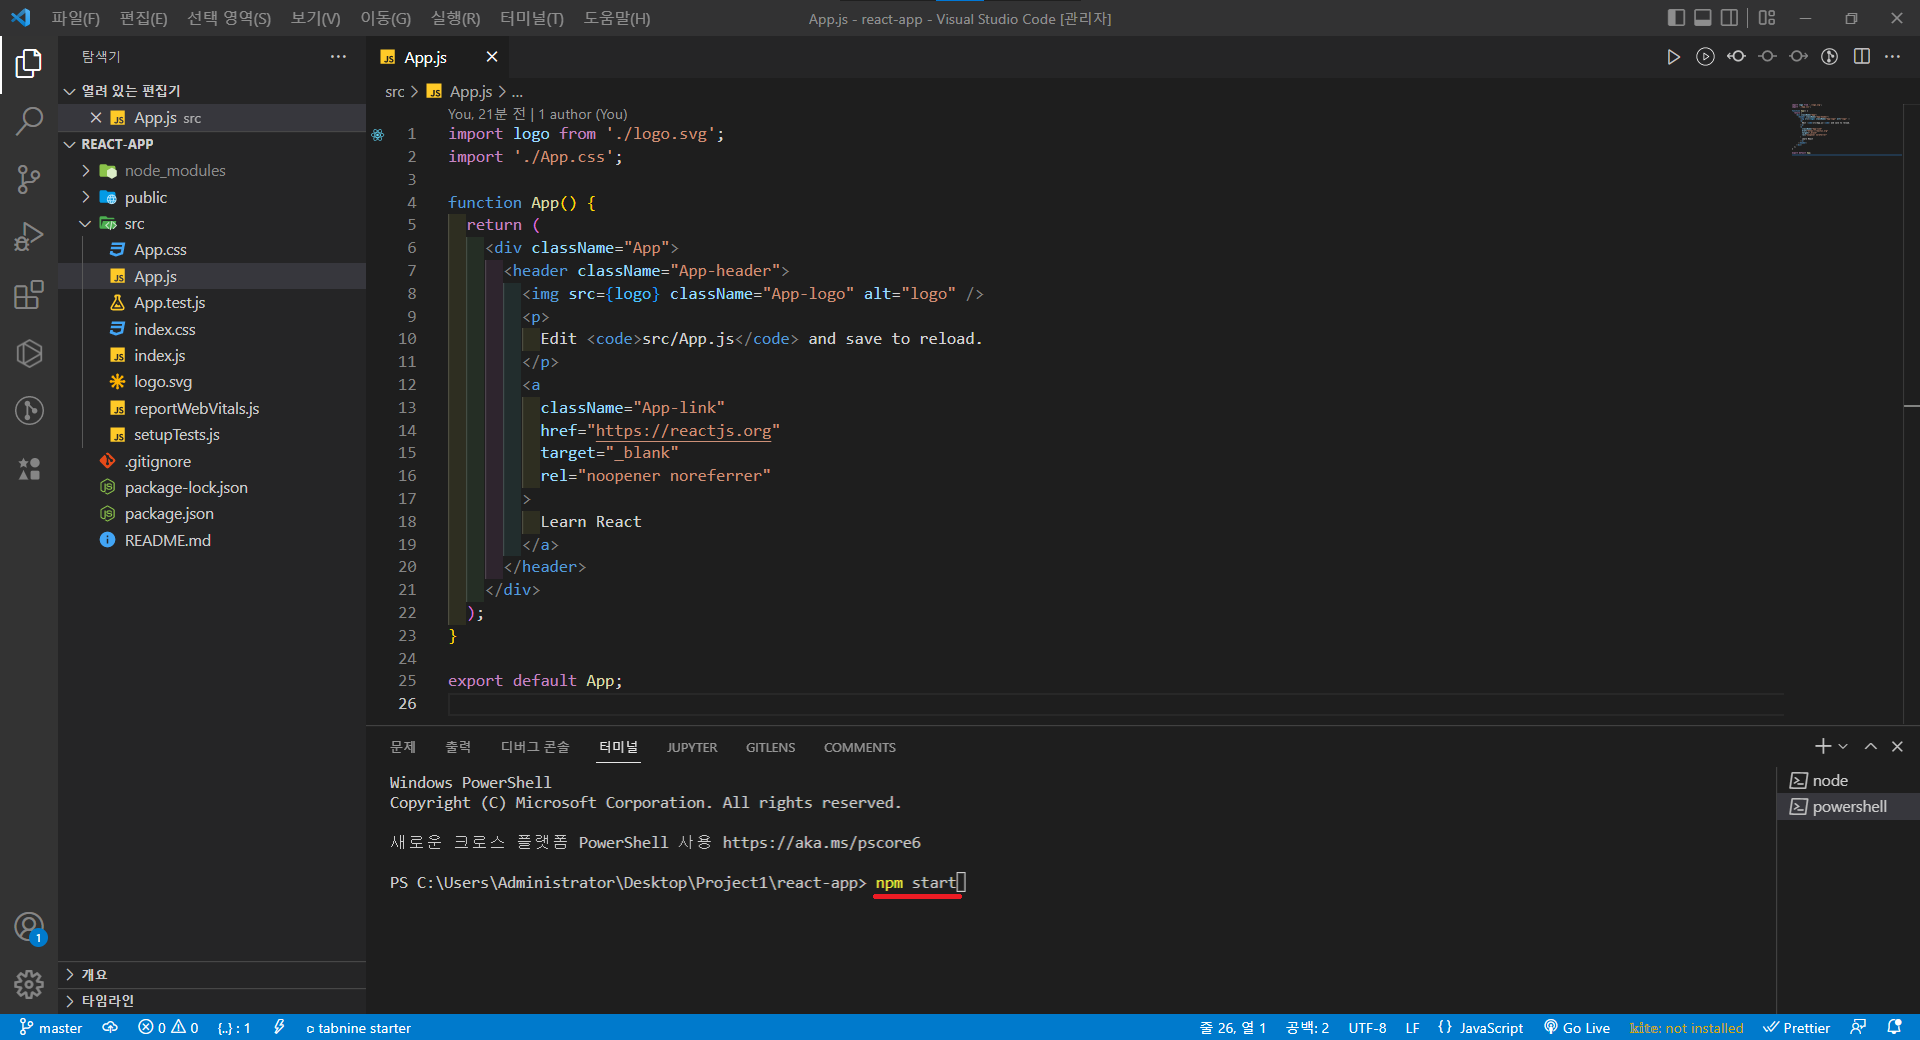The height and width of the screenshot is (1040, 1920).
Task: Open the Extensions view
Action: tap(29, 295)
